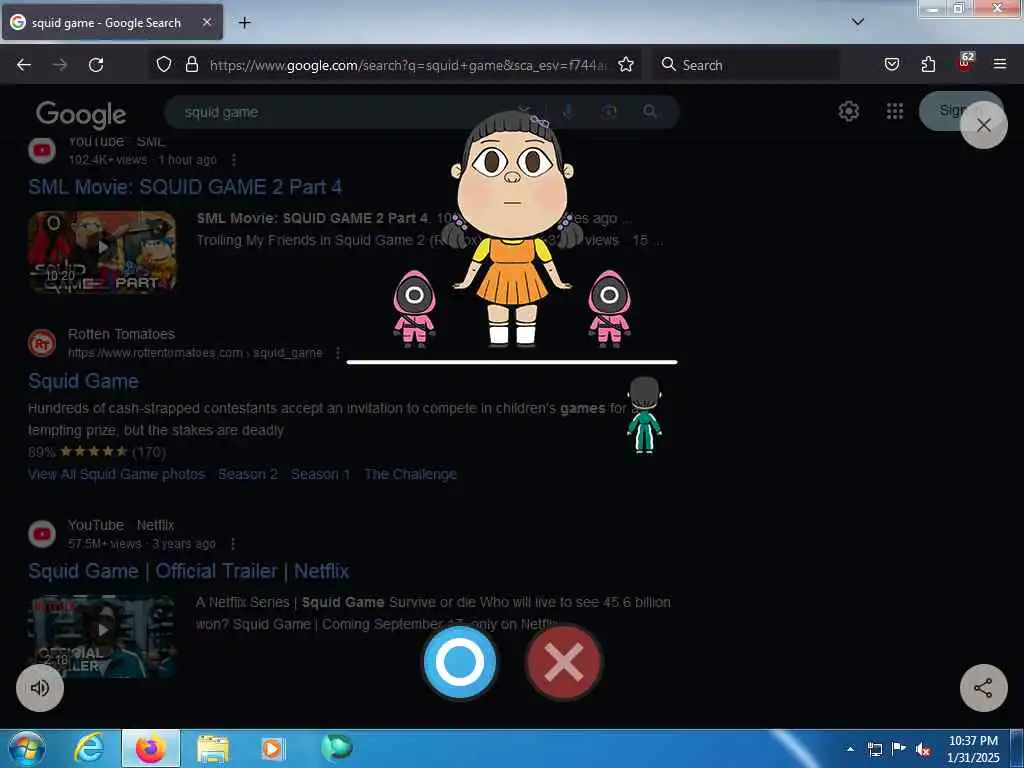The width and height of the screenshot is (1024, 768).
Task: Open the uBlock extension with 62 badge
Action: point(965,63)
